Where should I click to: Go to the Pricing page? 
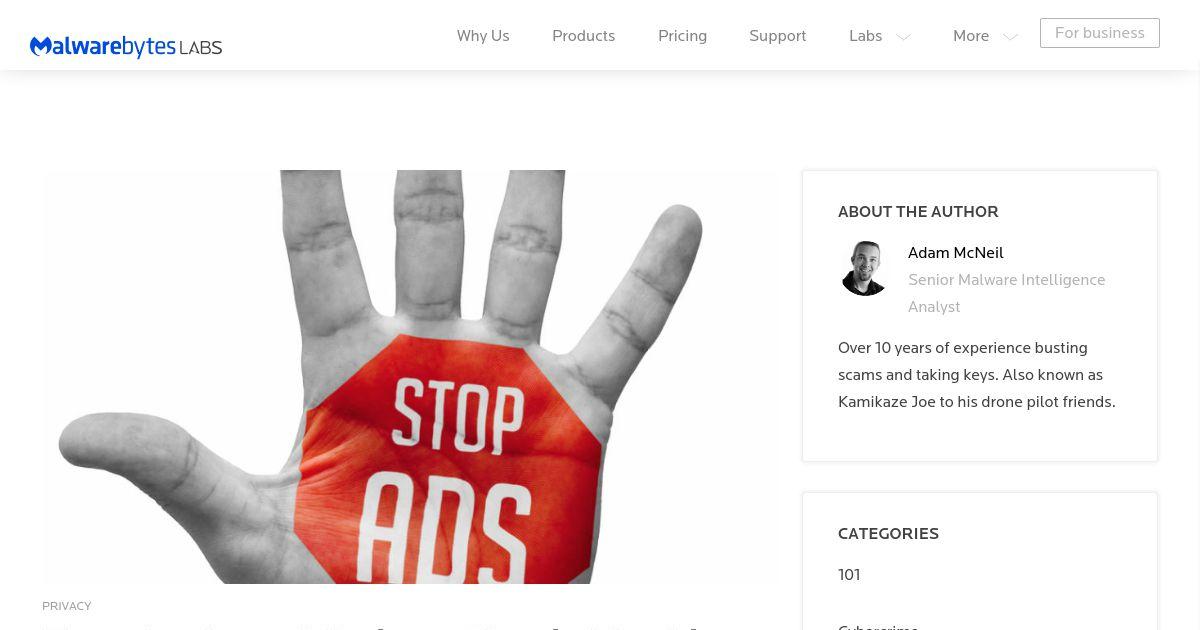pyautogui.click(x=683, y=36)
